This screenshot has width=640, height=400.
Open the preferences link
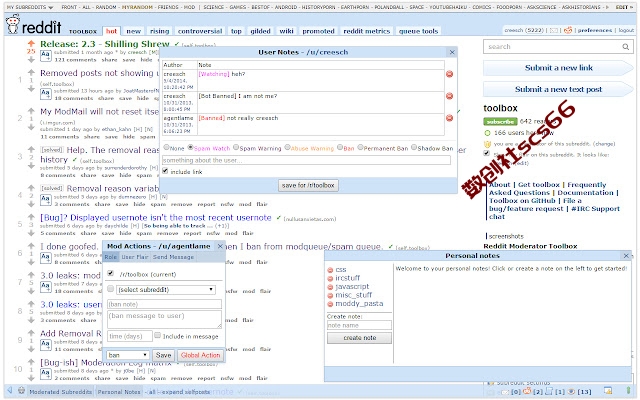pos(595,30)
